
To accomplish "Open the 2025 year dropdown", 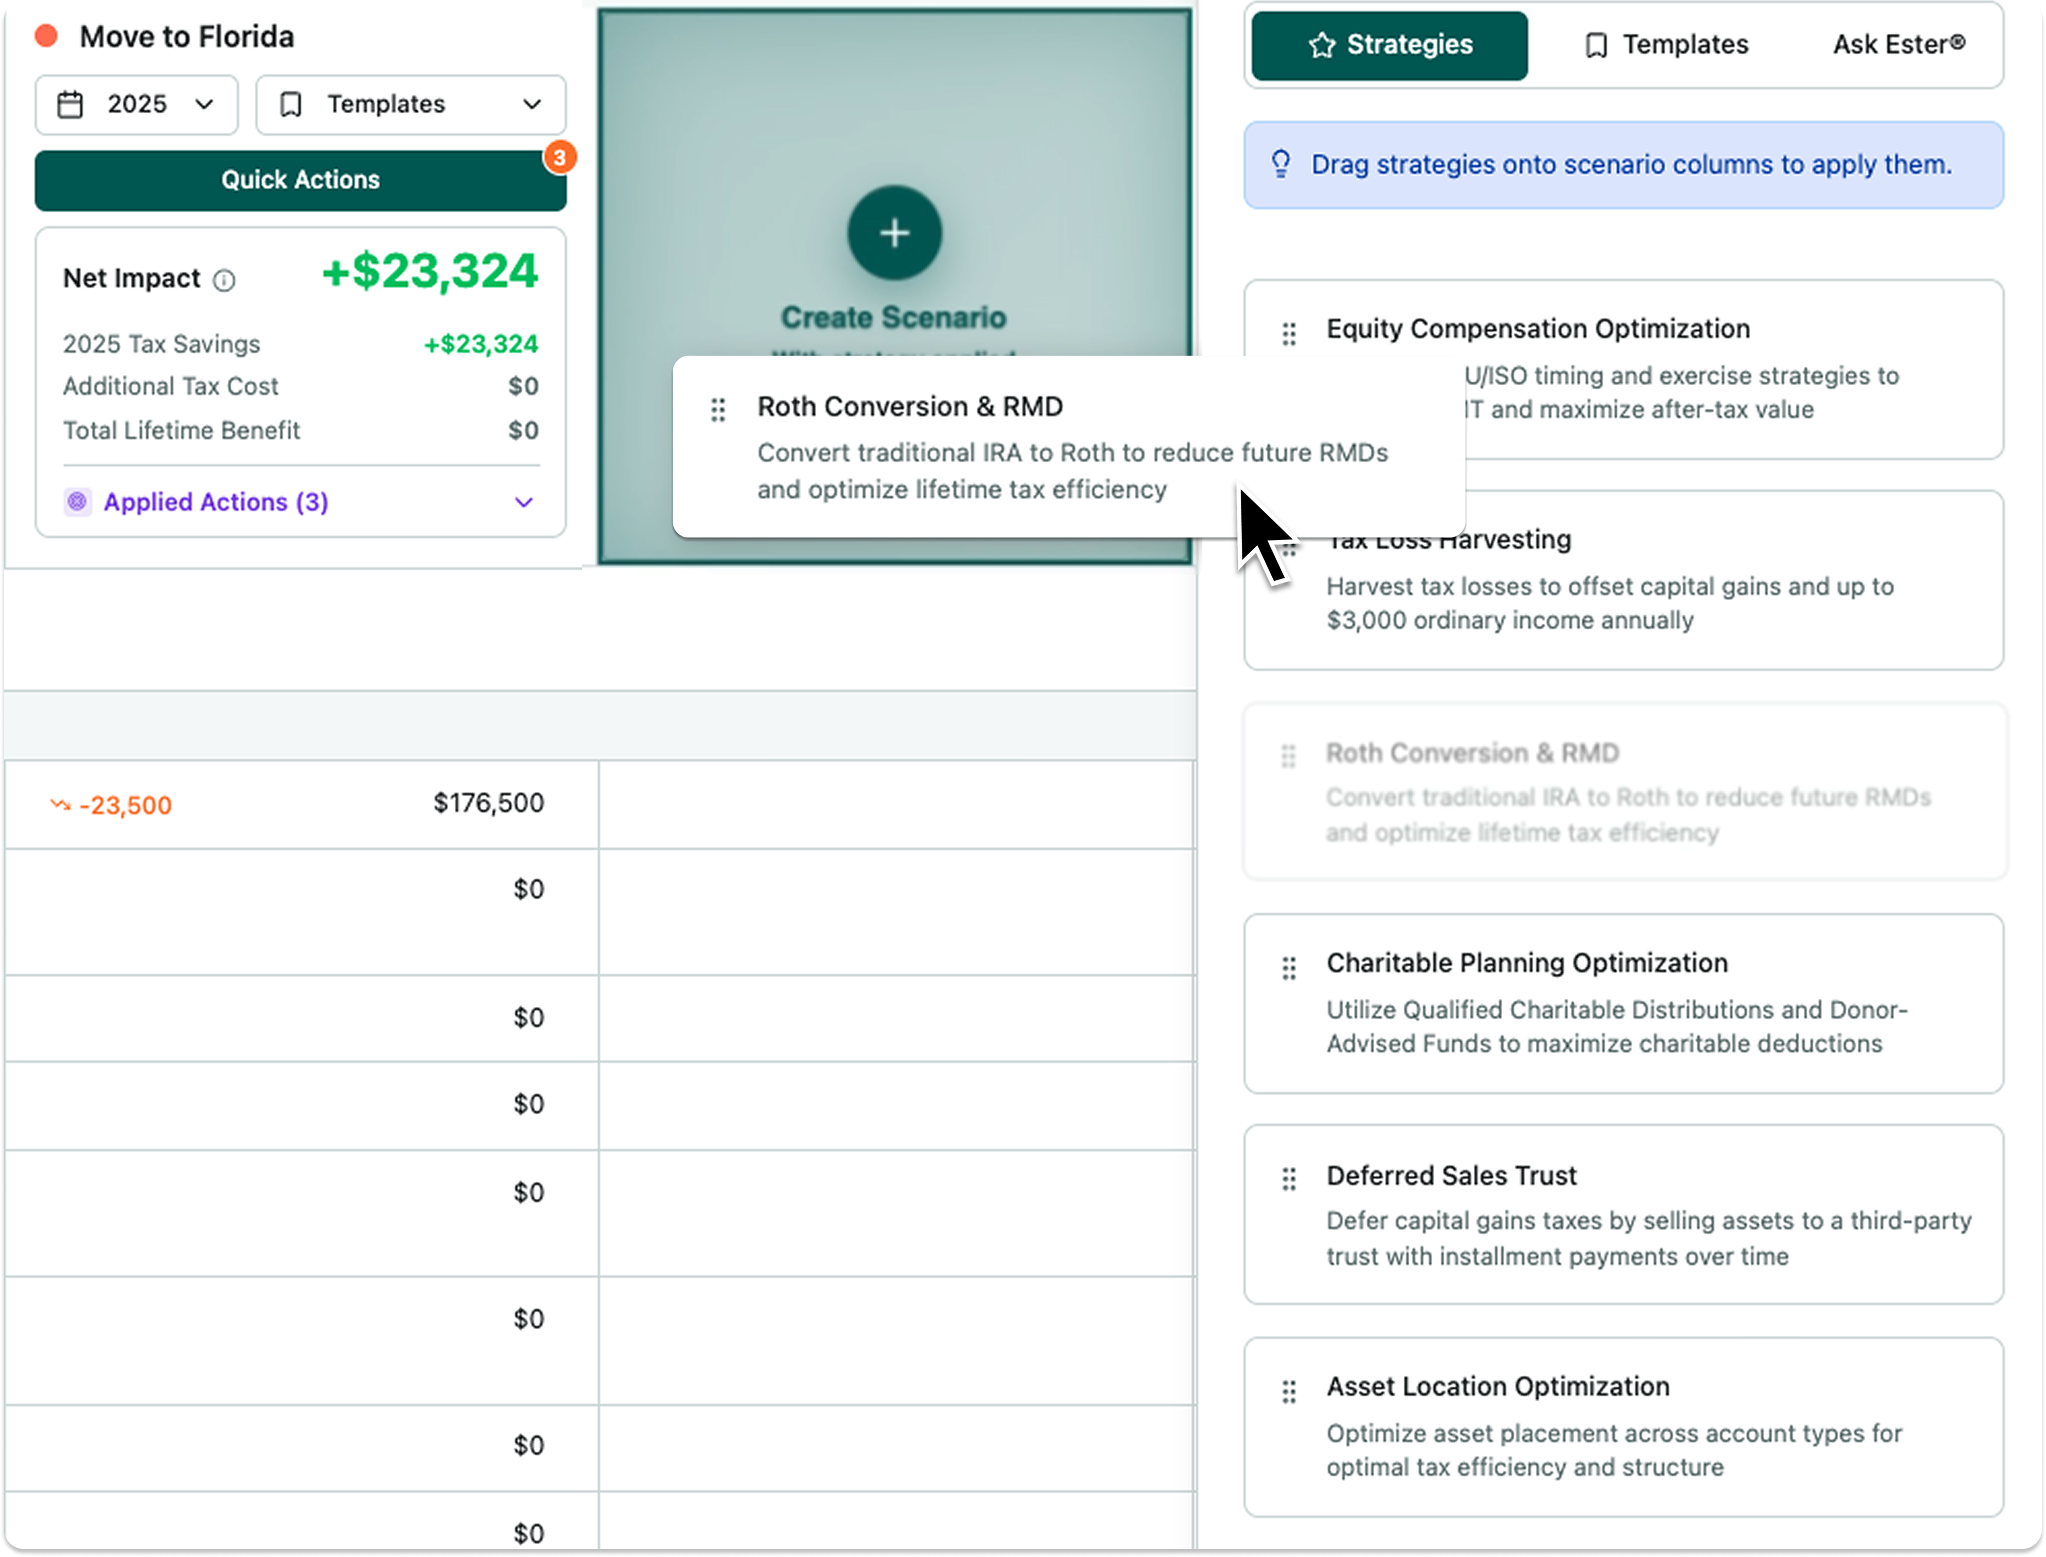I will [137, 105].
